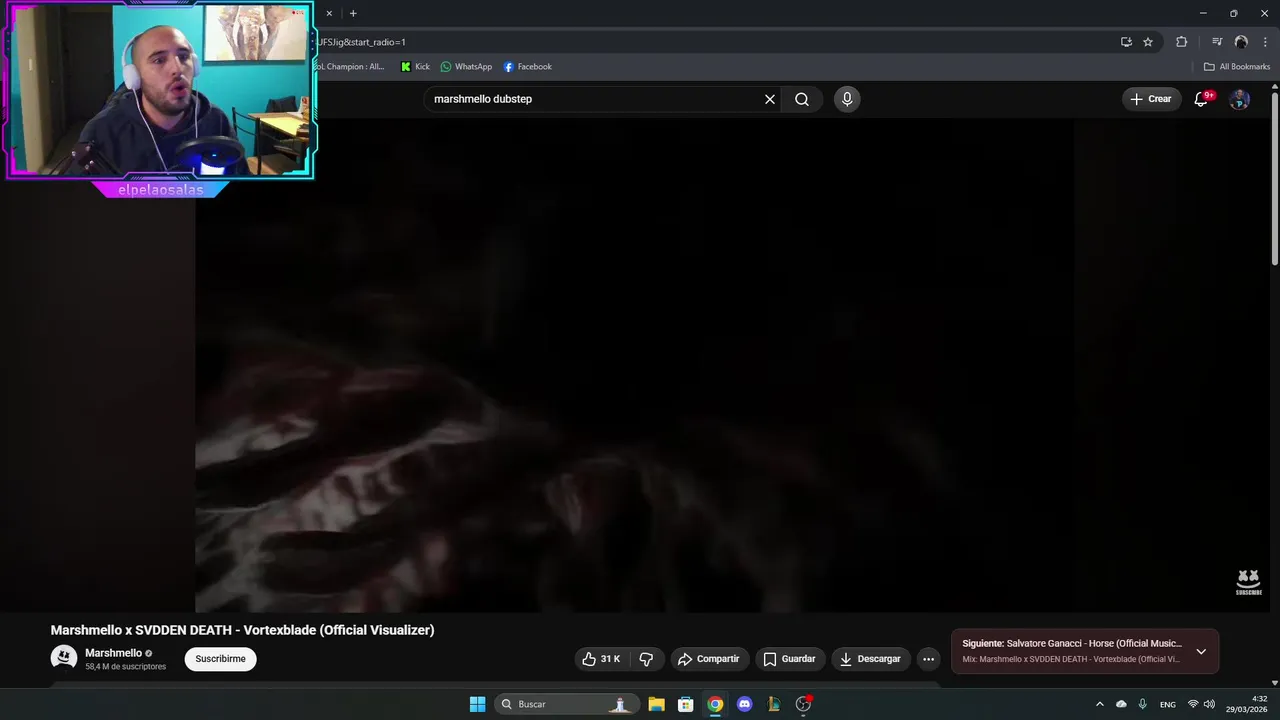1280x720 pixels.
Task: Open the Kick bookmark
Action: pos(415,67)
